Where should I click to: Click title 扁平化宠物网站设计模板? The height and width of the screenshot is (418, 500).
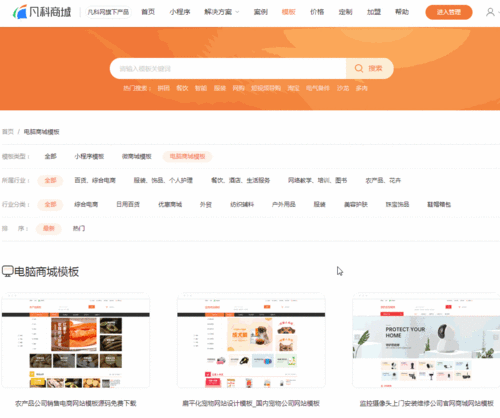[x=217, y=403]
